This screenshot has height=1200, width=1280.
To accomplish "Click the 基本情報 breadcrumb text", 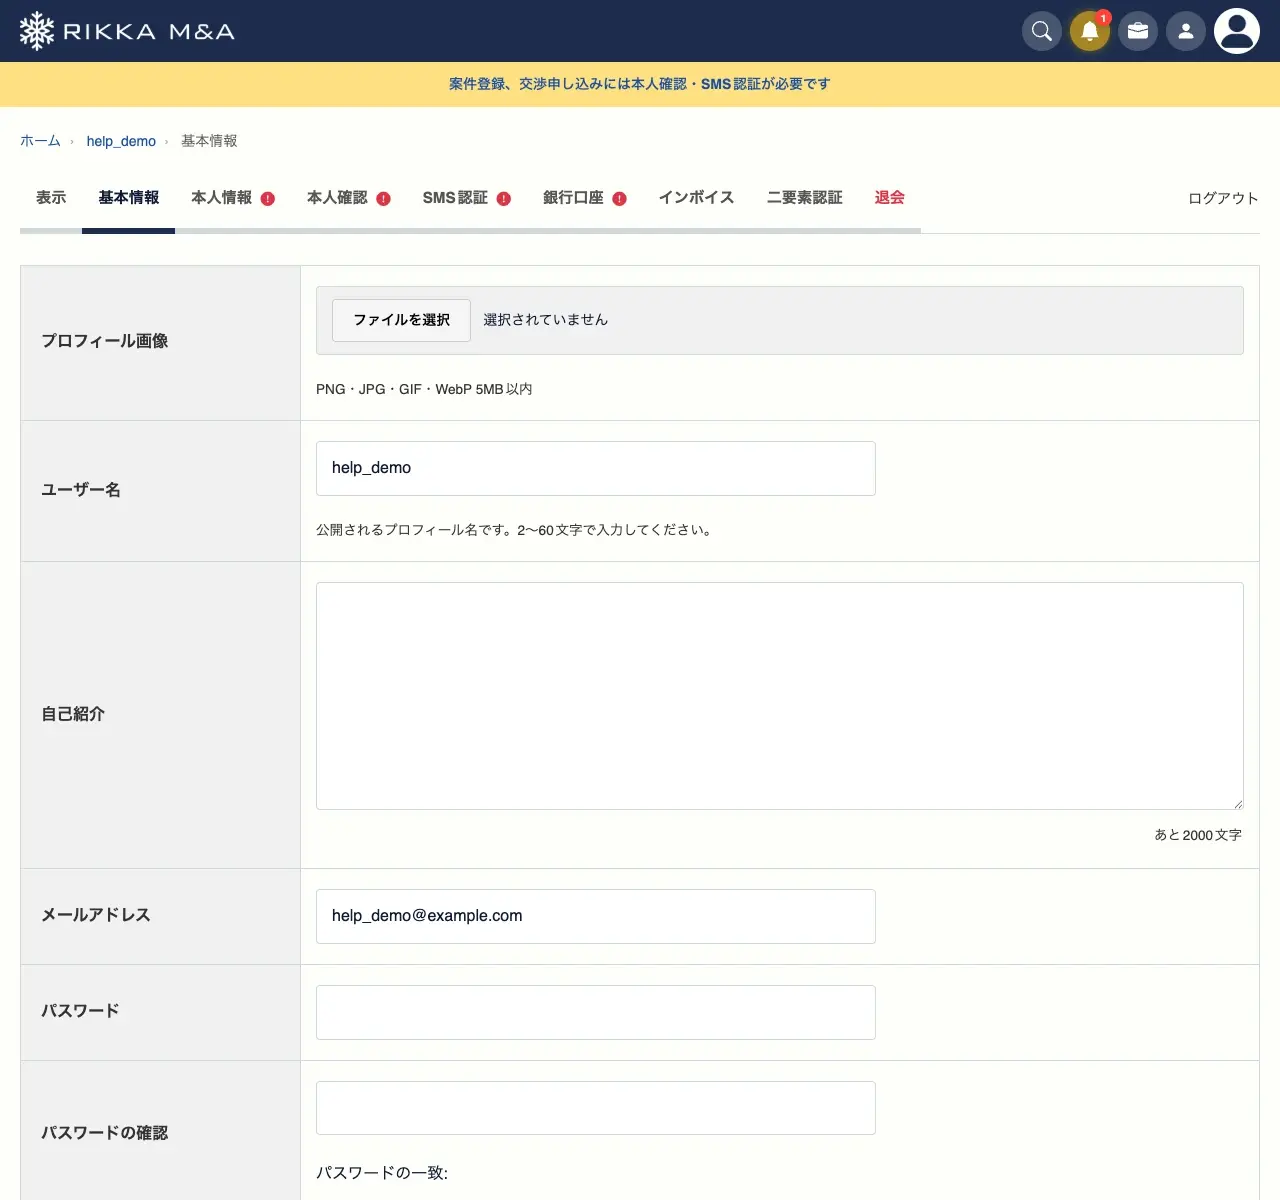I will 209,141.
